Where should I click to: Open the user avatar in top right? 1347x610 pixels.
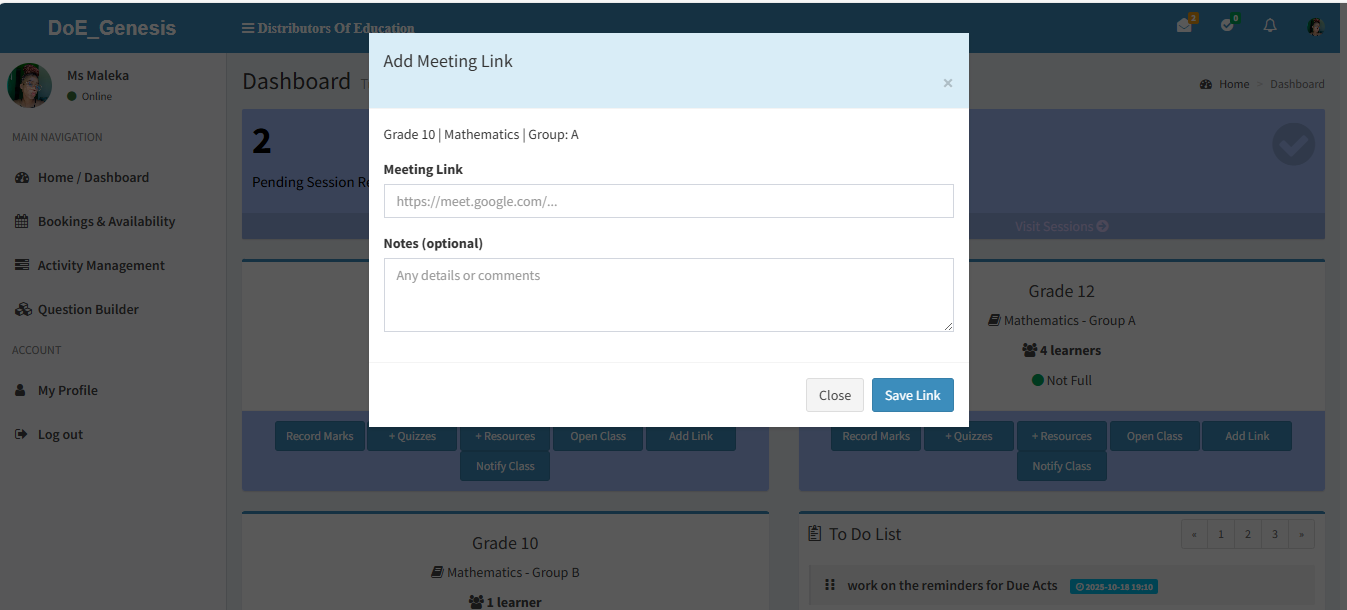[1316, 27]
